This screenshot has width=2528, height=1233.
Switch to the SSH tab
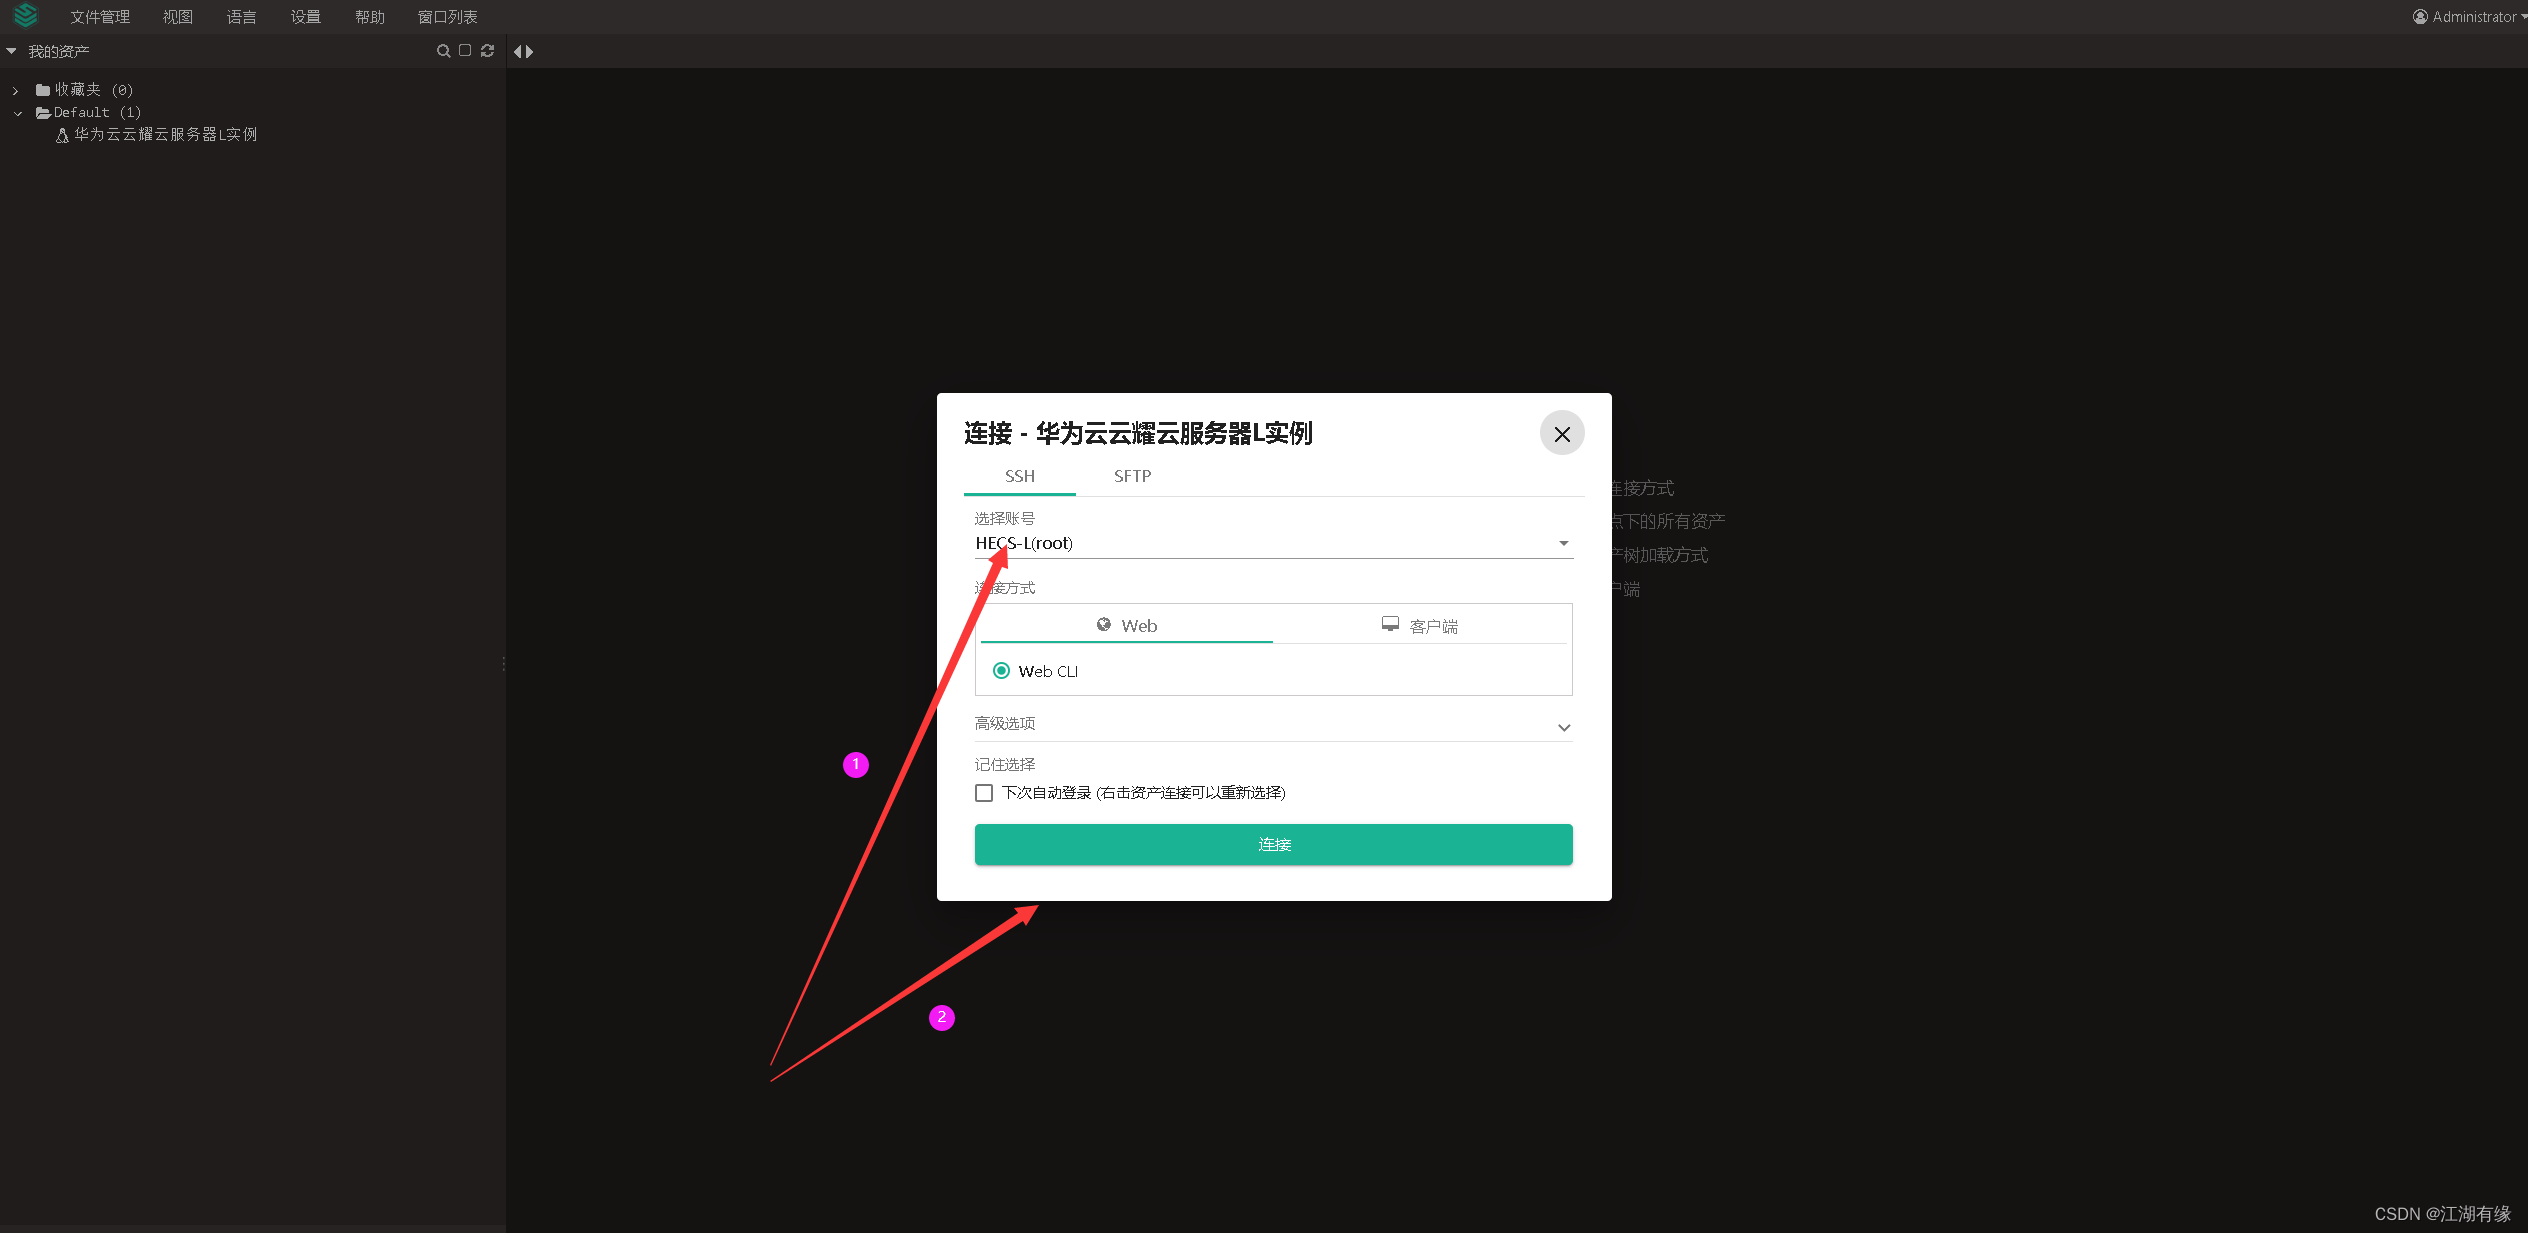click(x=1020, y=476)
